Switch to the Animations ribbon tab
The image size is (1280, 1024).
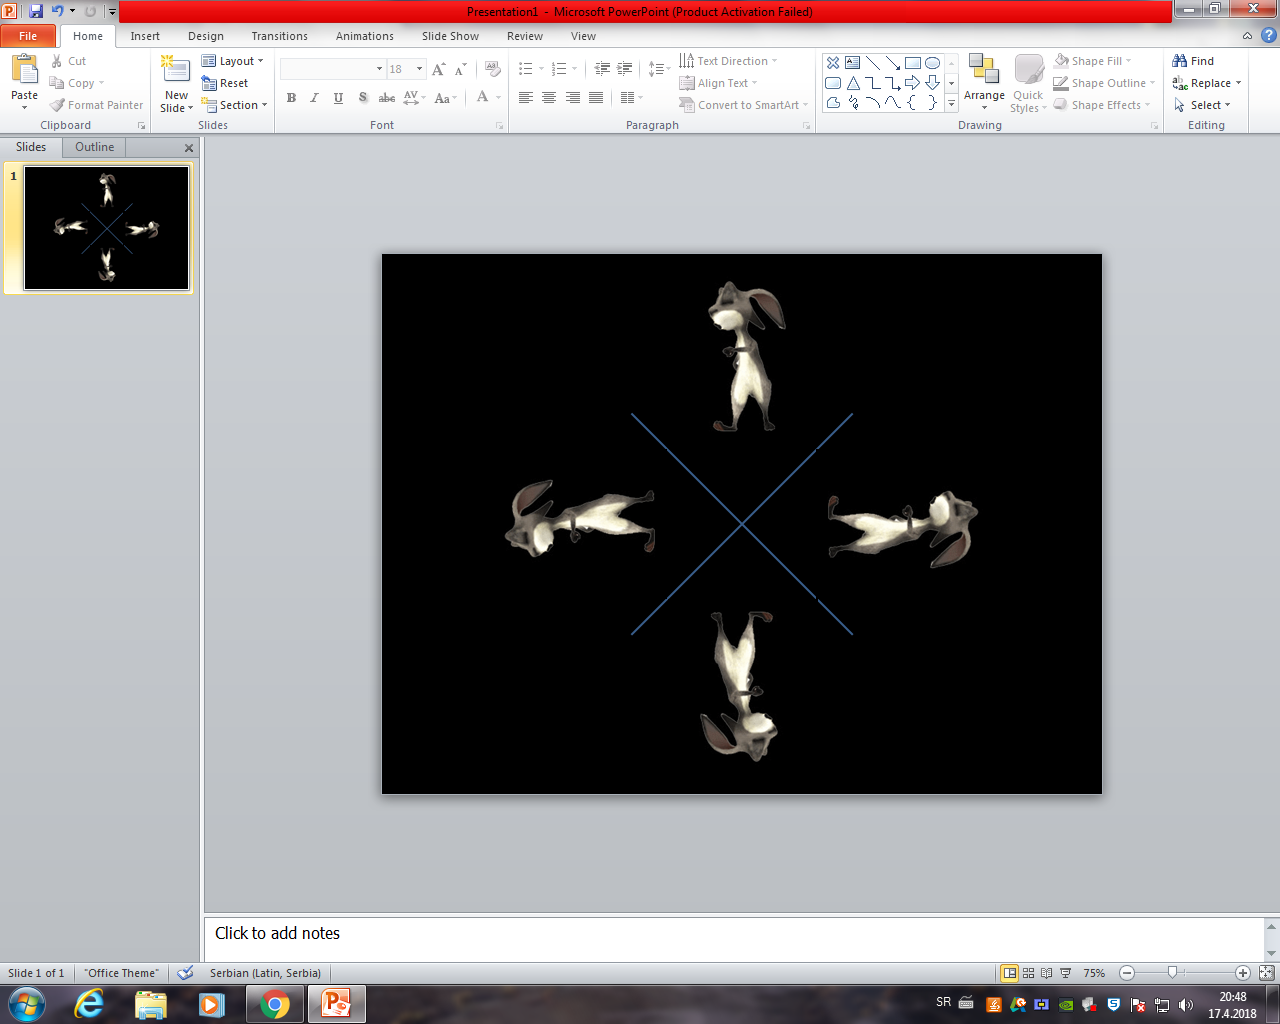tap(365, 36)
